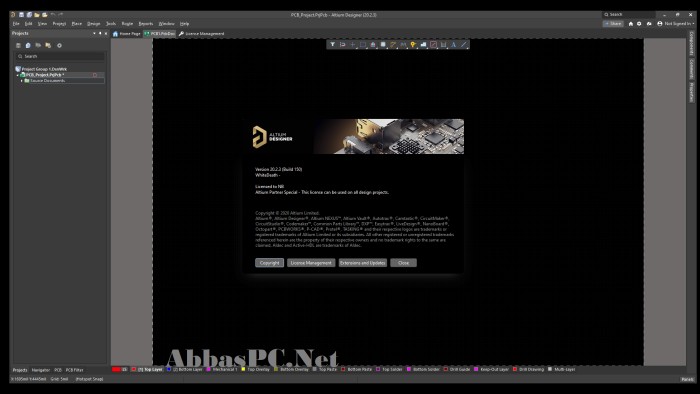Open the PCB Filter panel tab
The width and height of the screenshot is (700, 394).
click(75, 370)
